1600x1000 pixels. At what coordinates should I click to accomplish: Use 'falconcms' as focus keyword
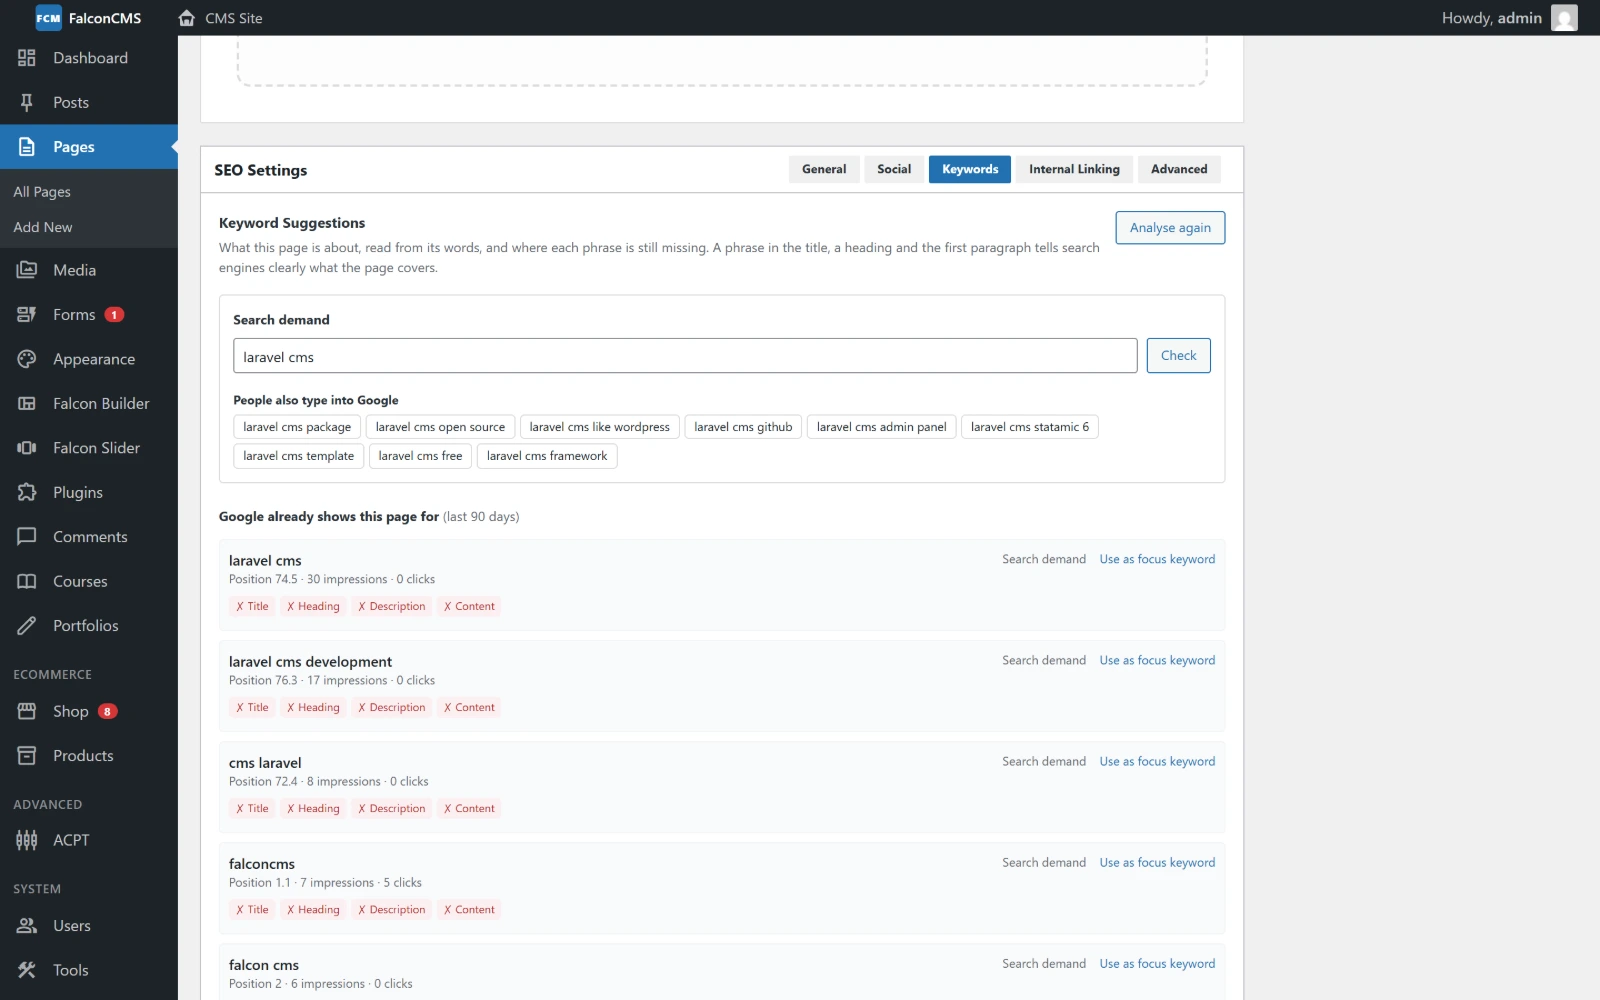[x=1157, y=862]
